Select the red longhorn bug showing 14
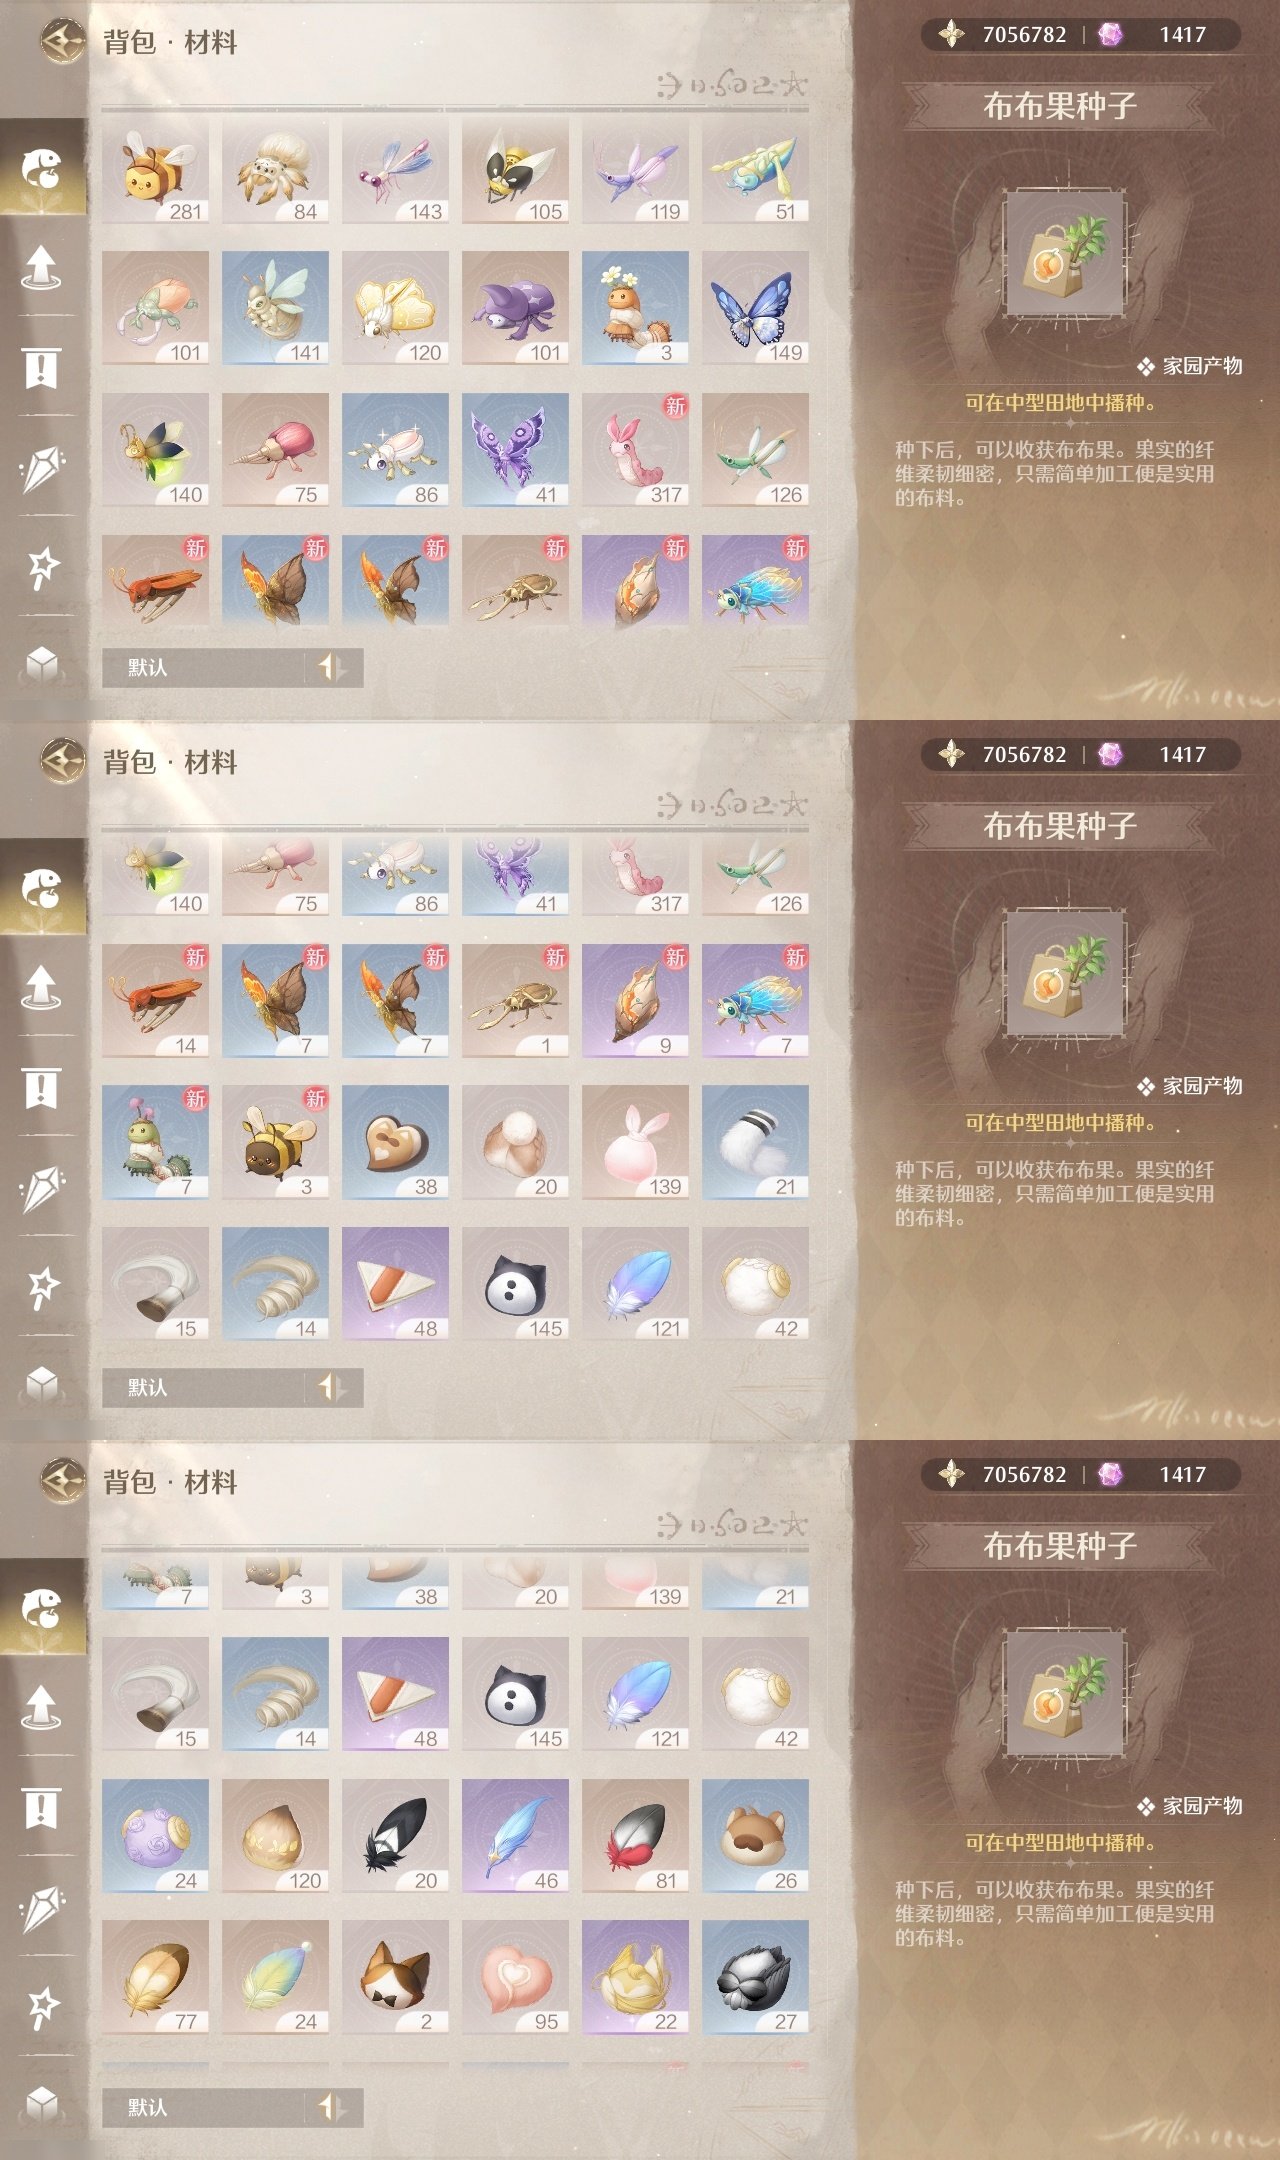 [155, 1001]
